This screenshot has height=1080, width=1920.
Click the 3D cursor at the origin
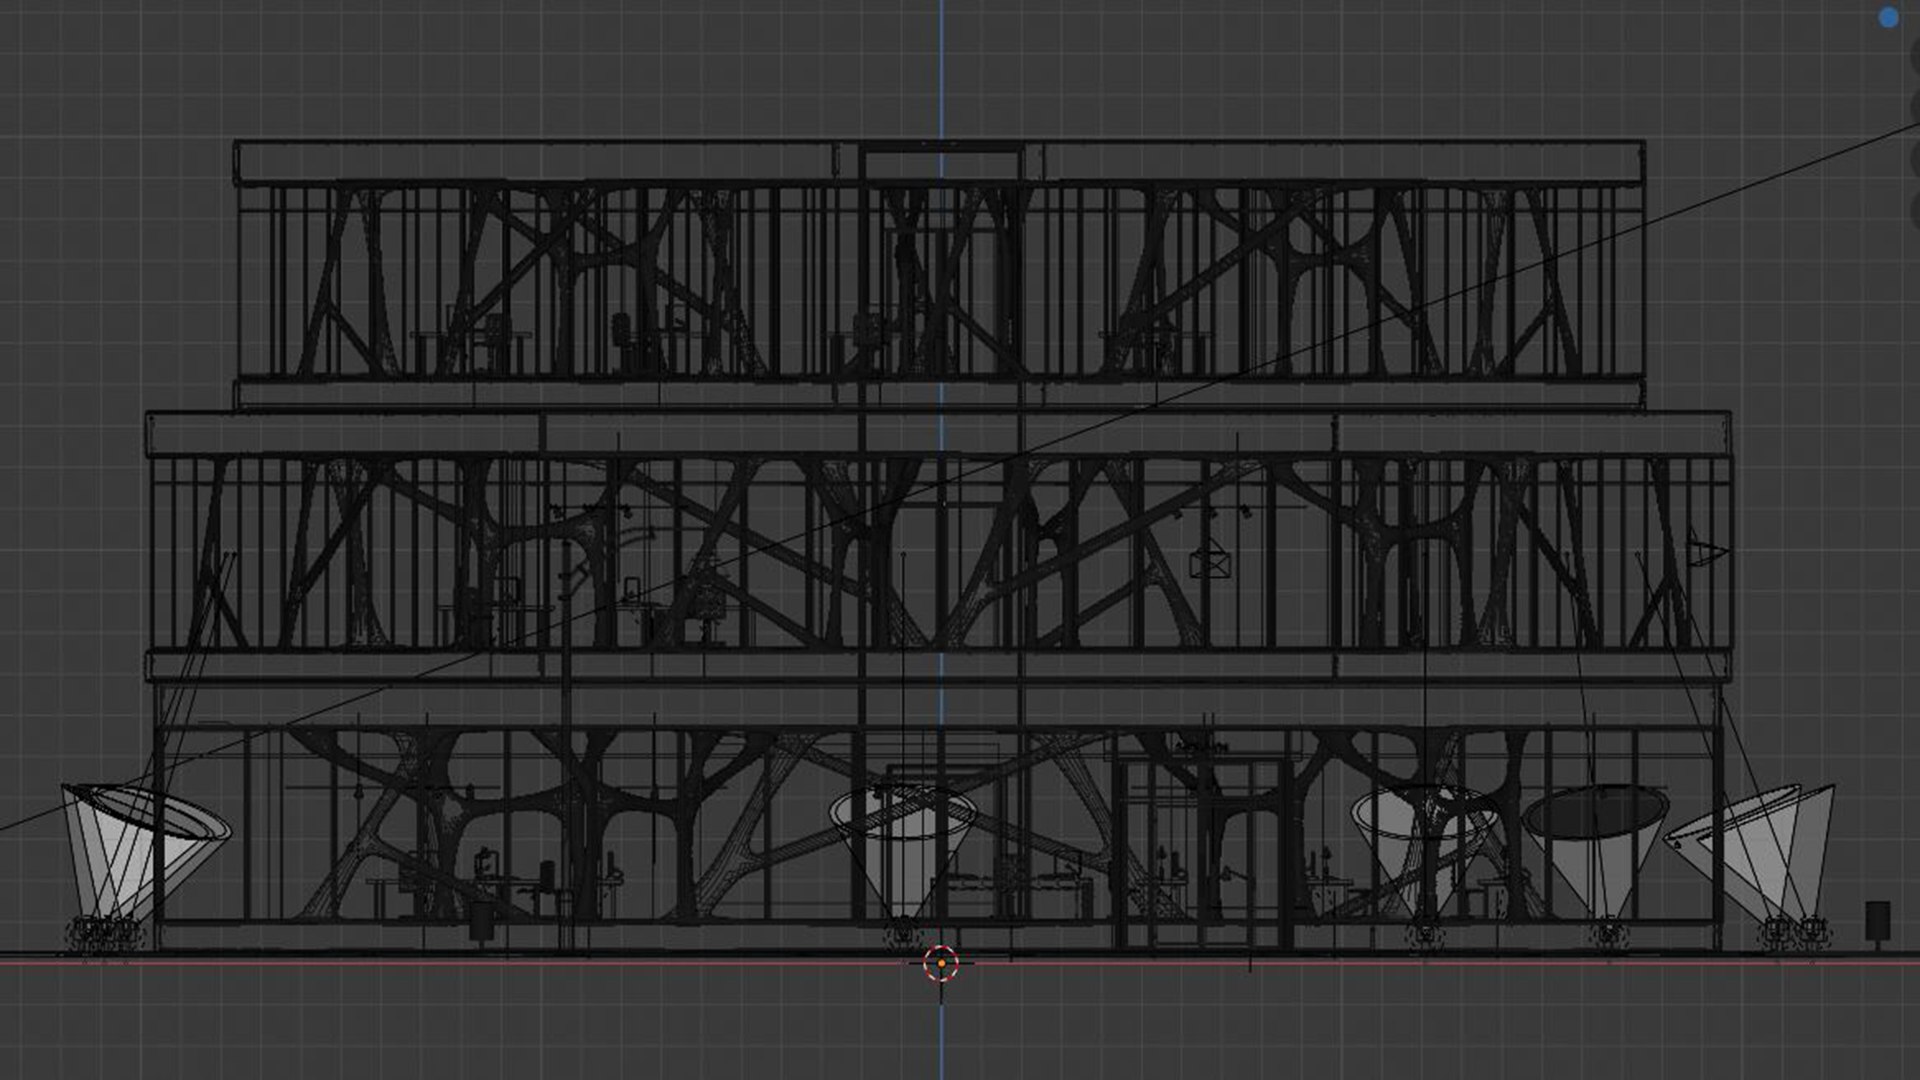[x=941, y=963]
